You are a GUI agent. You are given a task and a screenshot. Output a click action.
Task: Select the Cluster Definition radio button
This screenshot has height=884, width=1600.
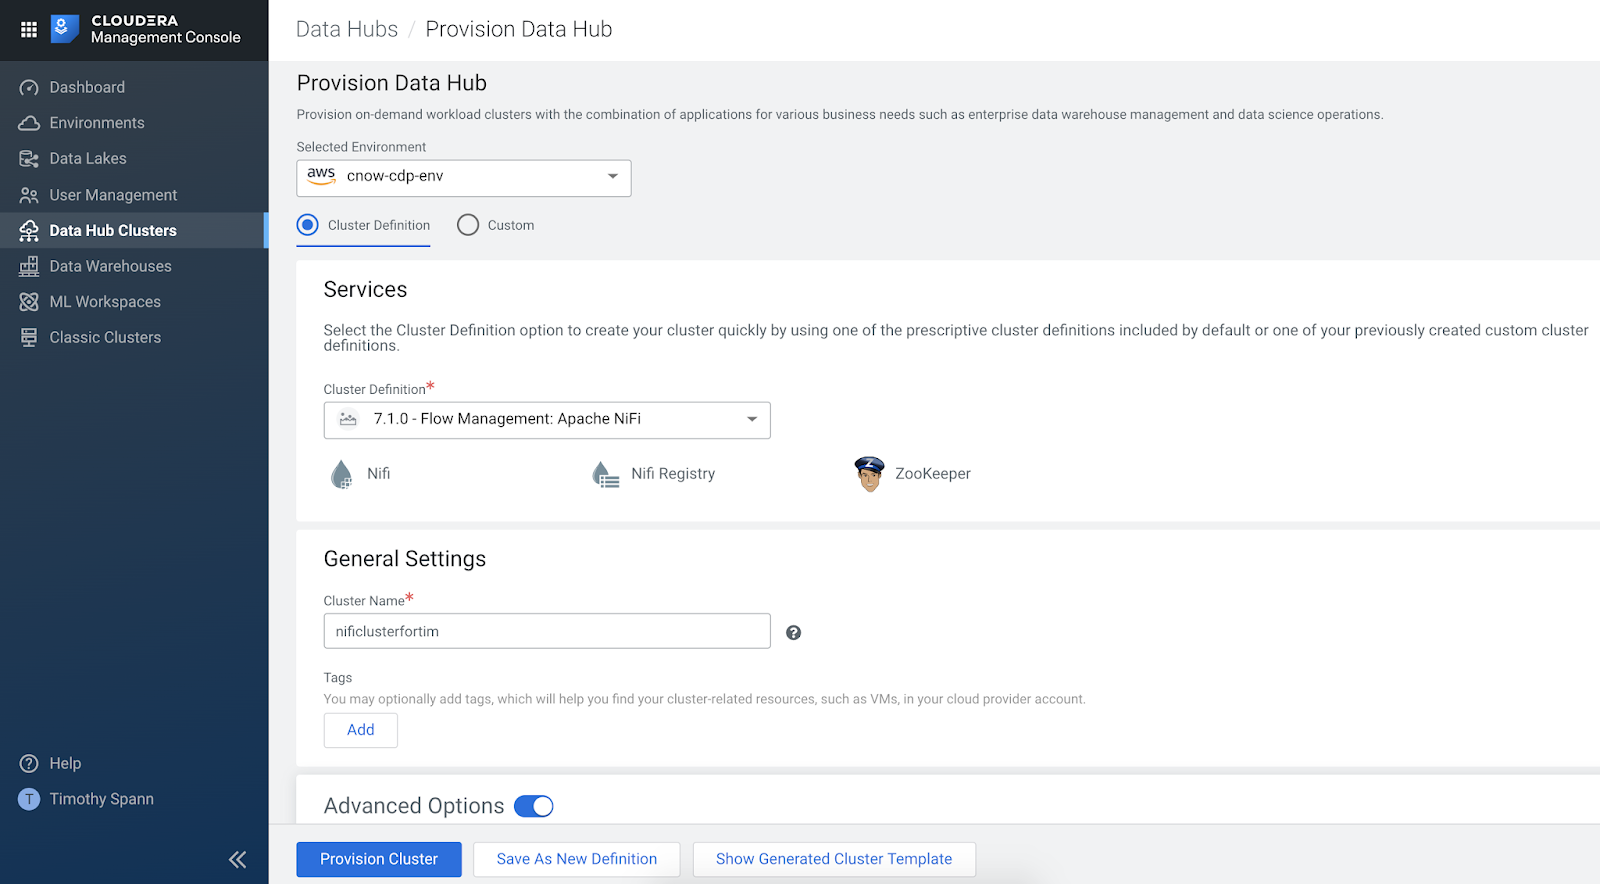pos(308,225)
